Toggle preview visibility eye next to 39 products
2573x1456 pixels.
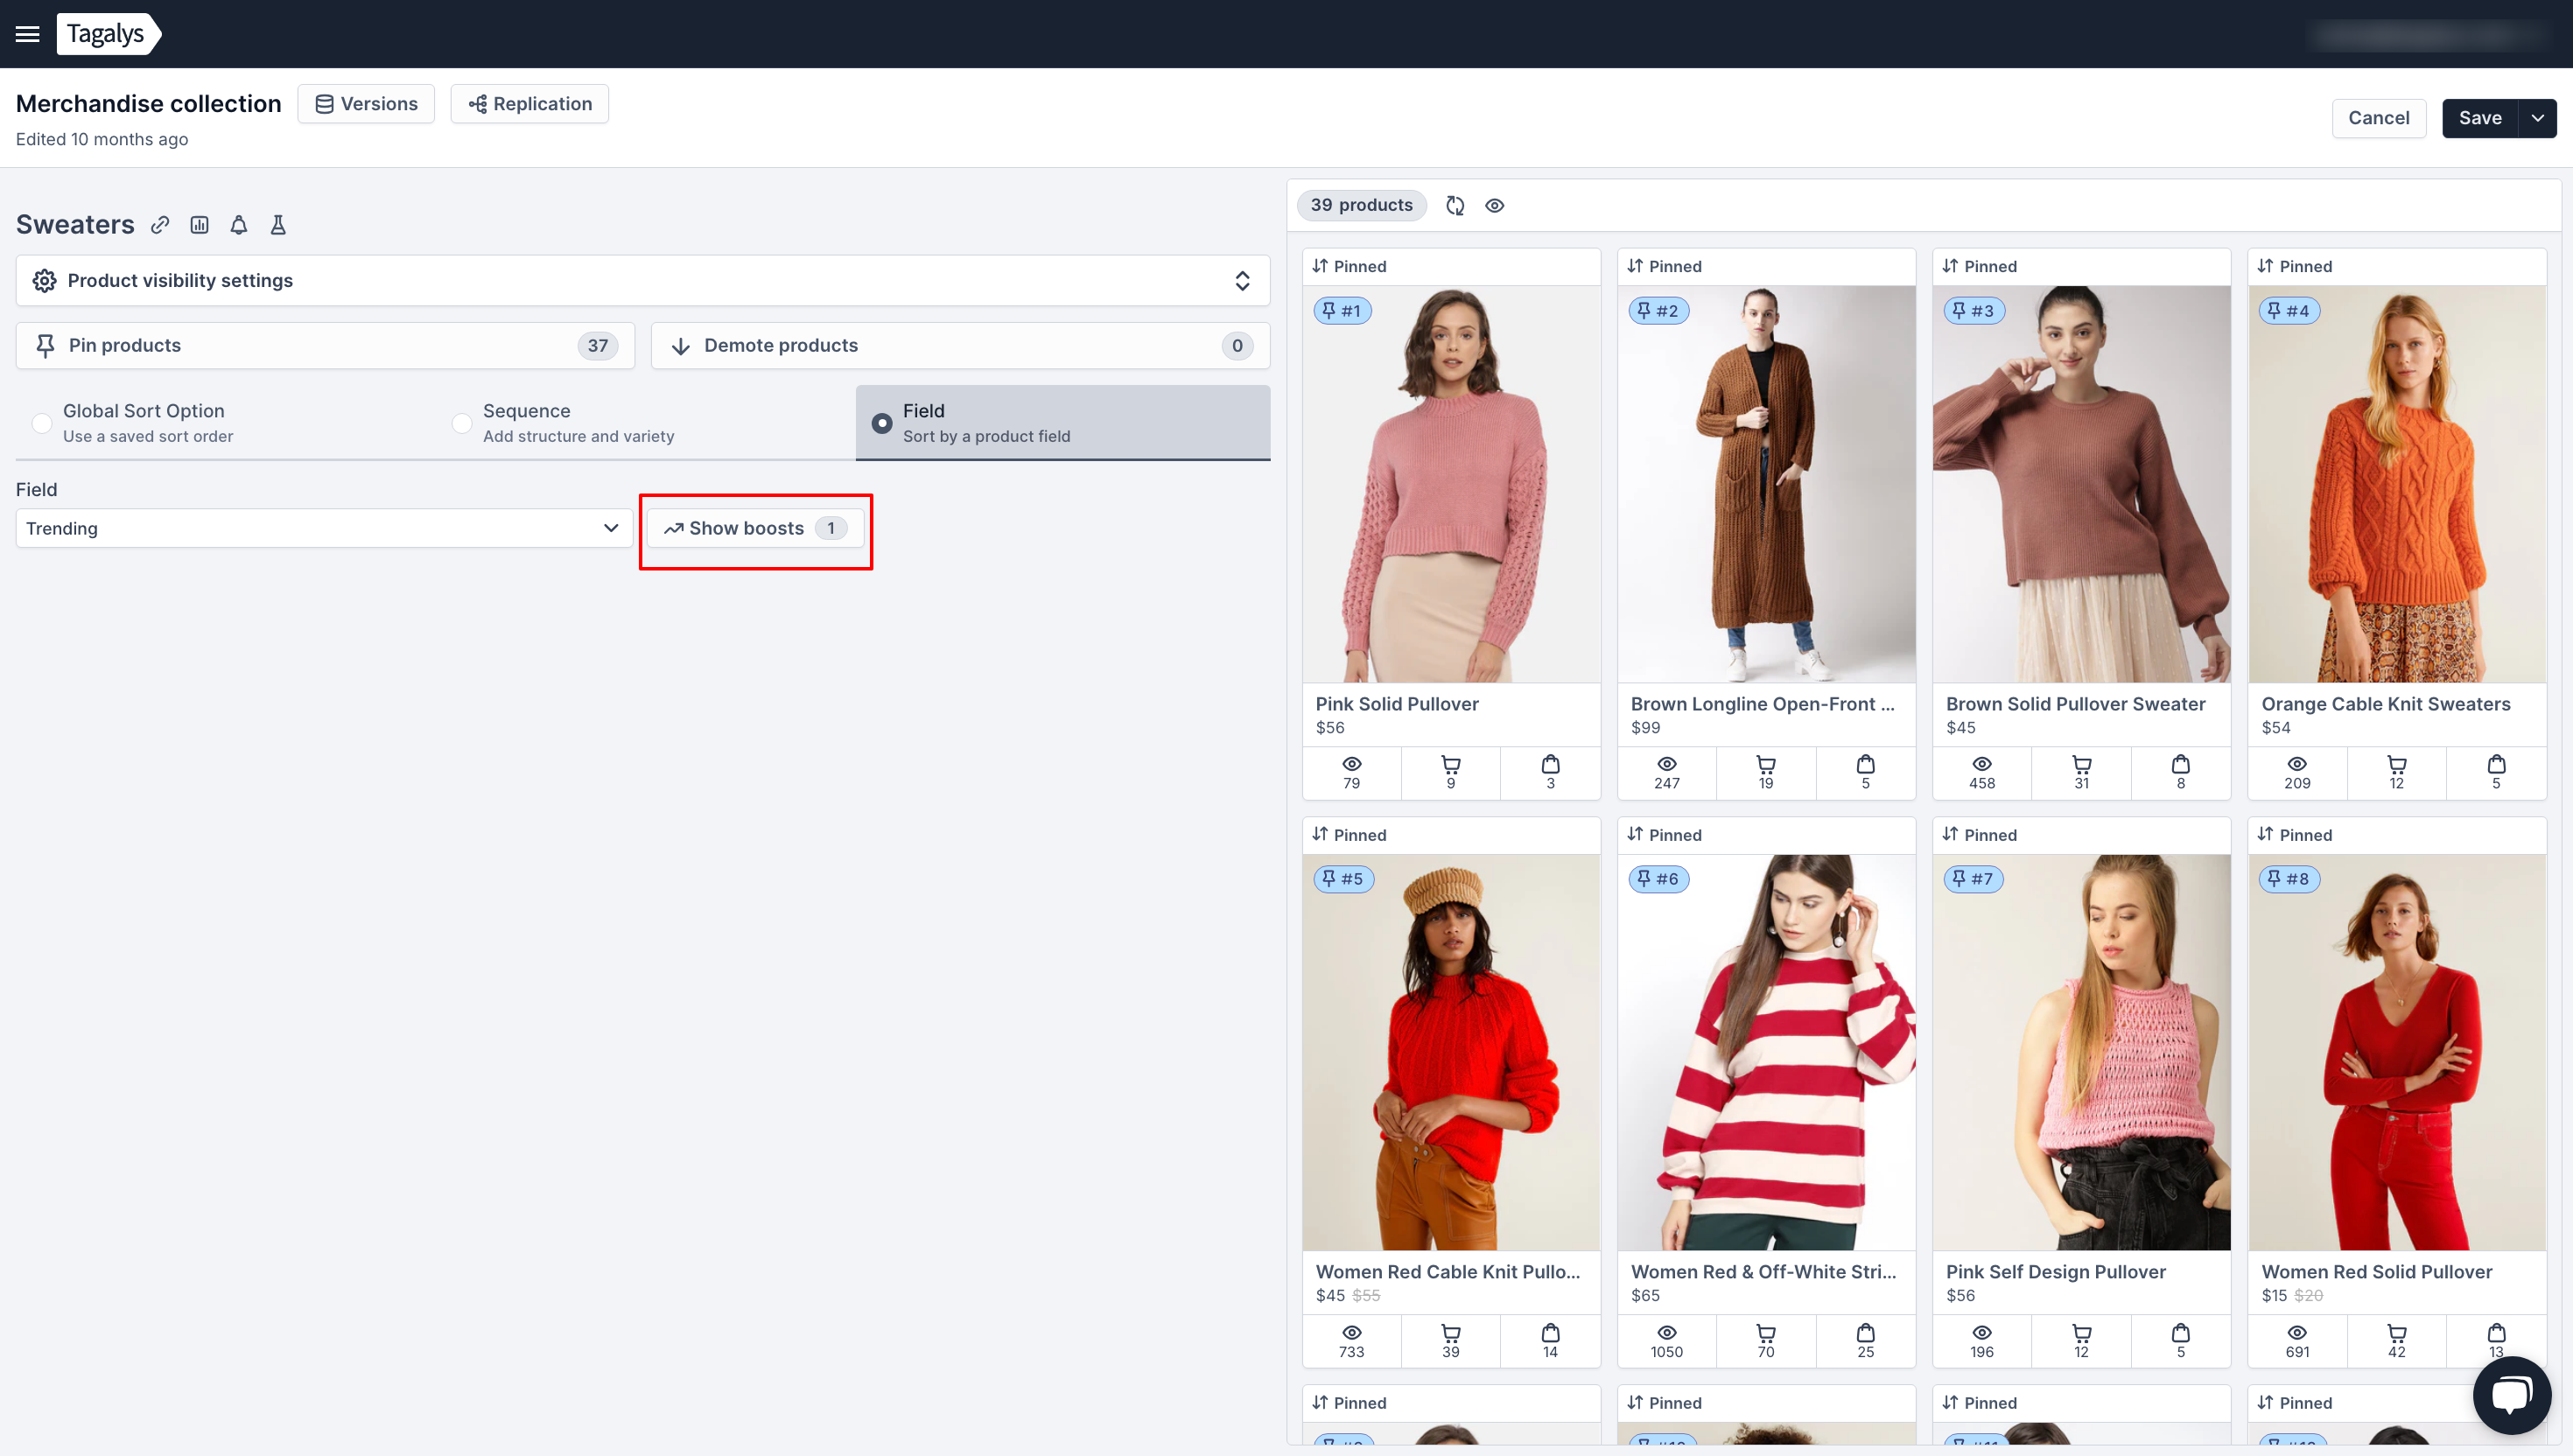coord(1494,205)
